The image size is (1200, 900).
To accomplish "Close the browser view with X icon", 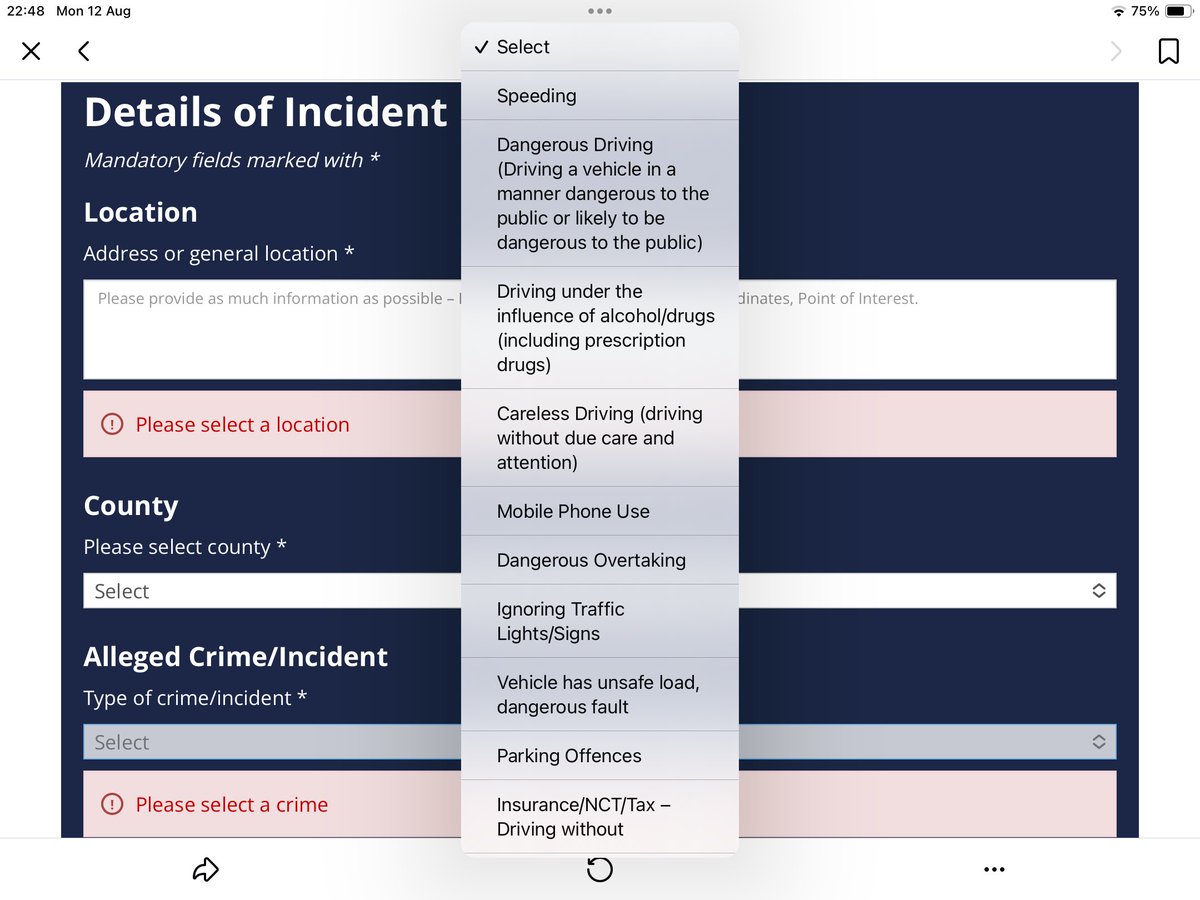I will pyautogui.click(x=31, y=51).
